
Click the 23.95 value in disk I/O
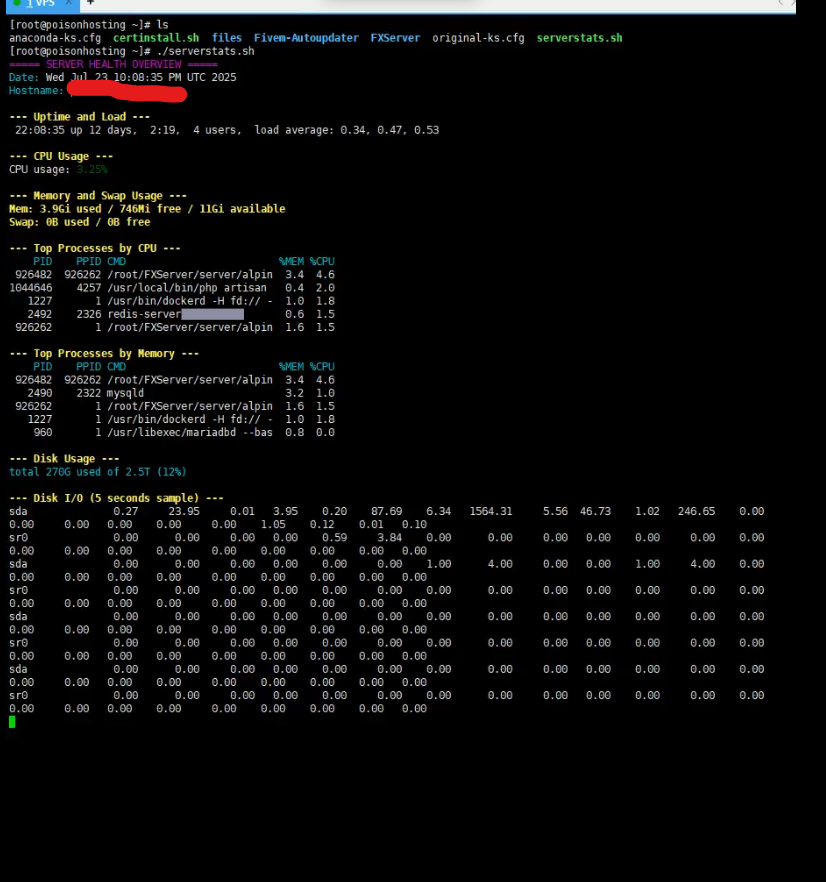[x=184, y=511]
